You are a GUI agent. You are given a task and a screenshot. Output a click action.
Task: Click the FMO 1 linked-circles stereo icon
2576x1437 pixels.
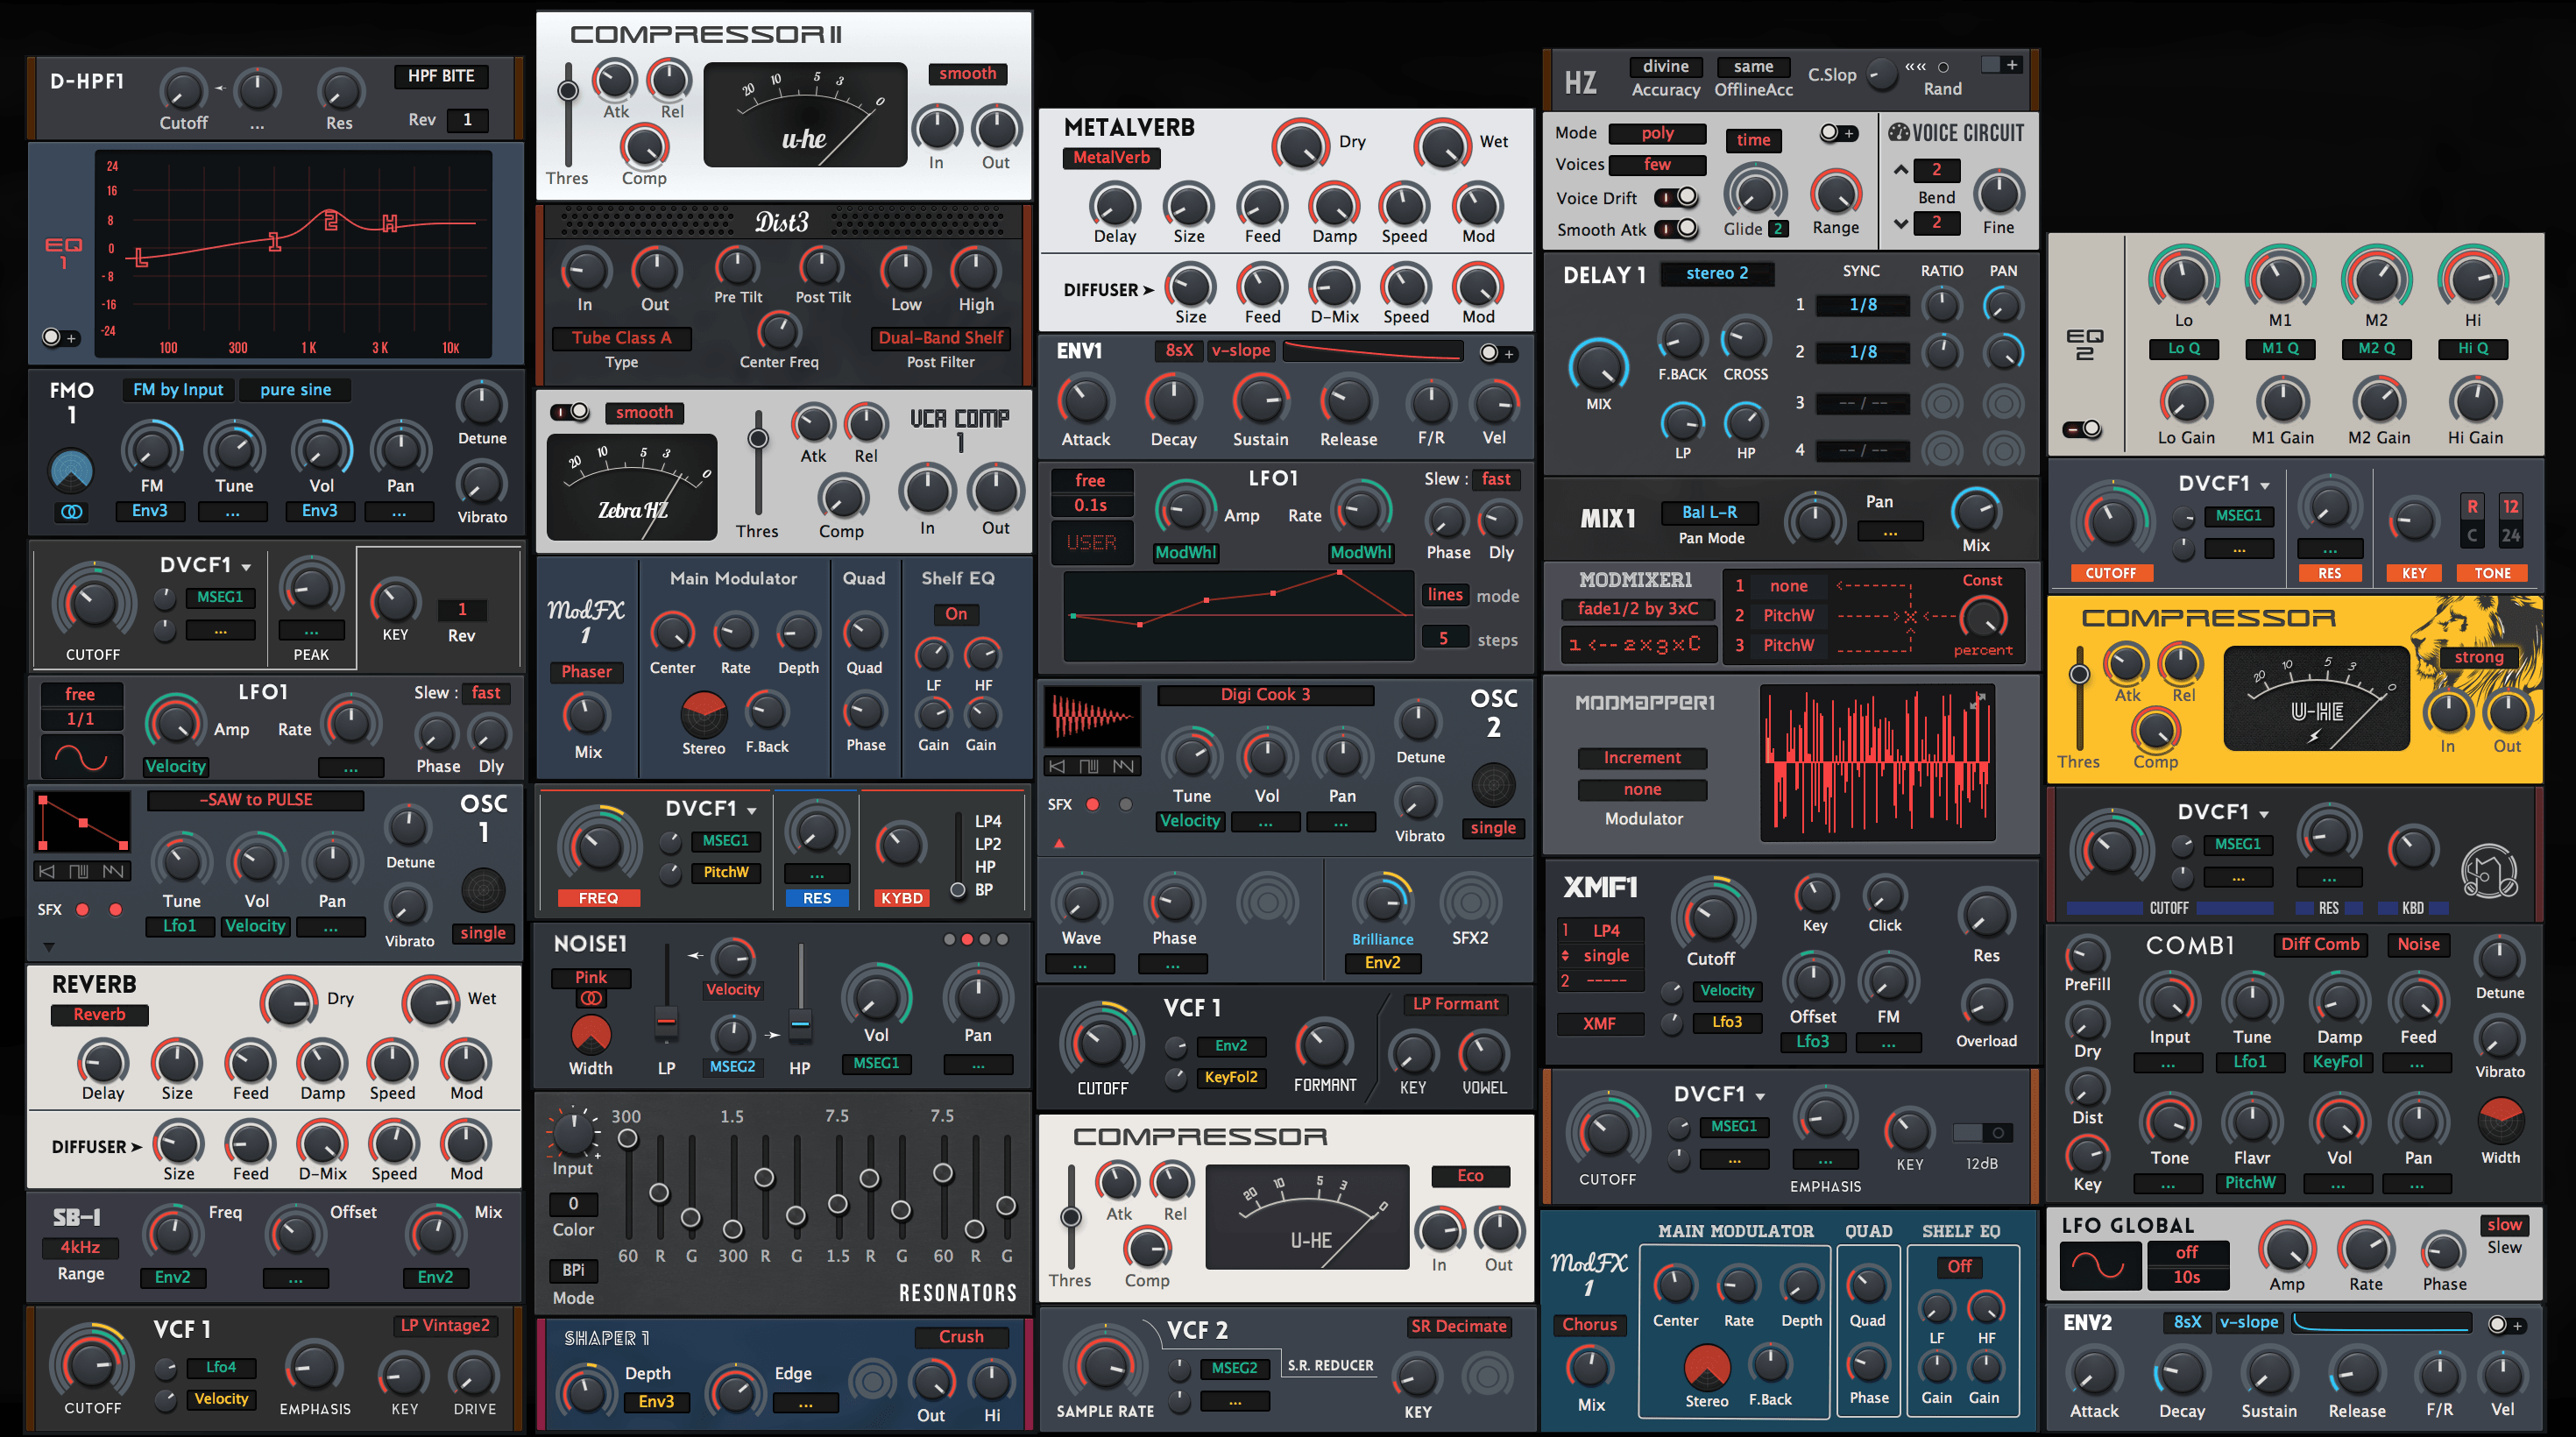(71, 512)
